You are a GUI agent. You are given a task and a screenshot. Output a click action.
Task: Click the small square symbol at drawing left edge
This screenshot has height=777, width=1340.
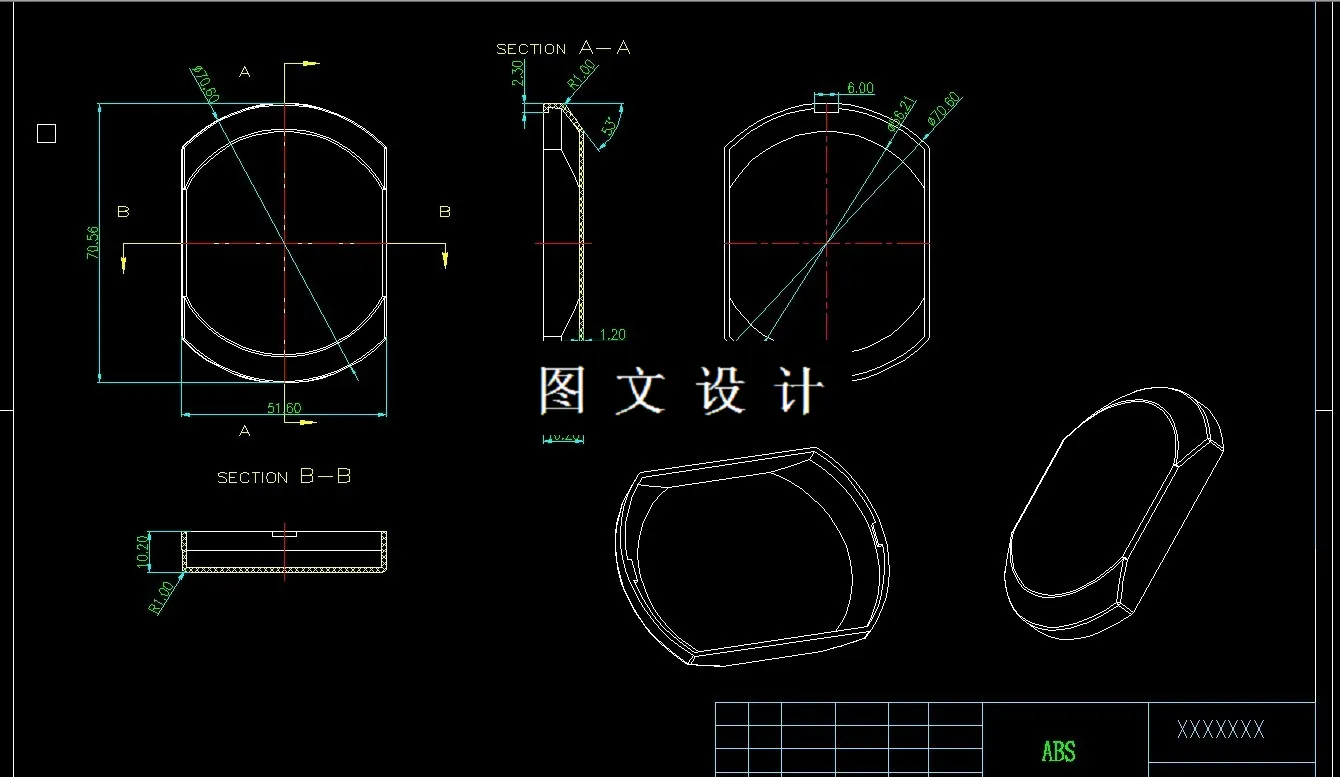(x=46, y=133)
